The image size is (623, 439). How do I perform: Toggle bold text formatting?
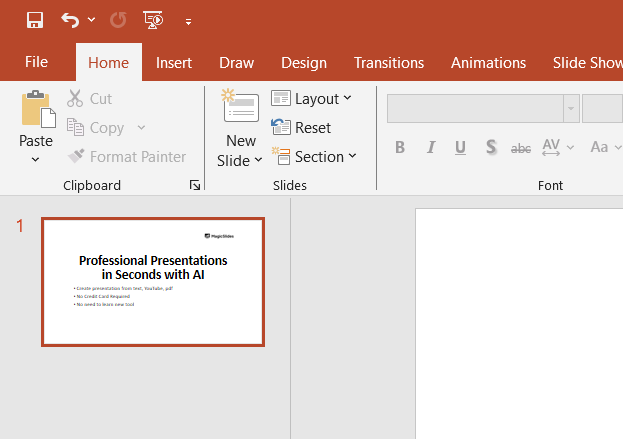point(400,147)
